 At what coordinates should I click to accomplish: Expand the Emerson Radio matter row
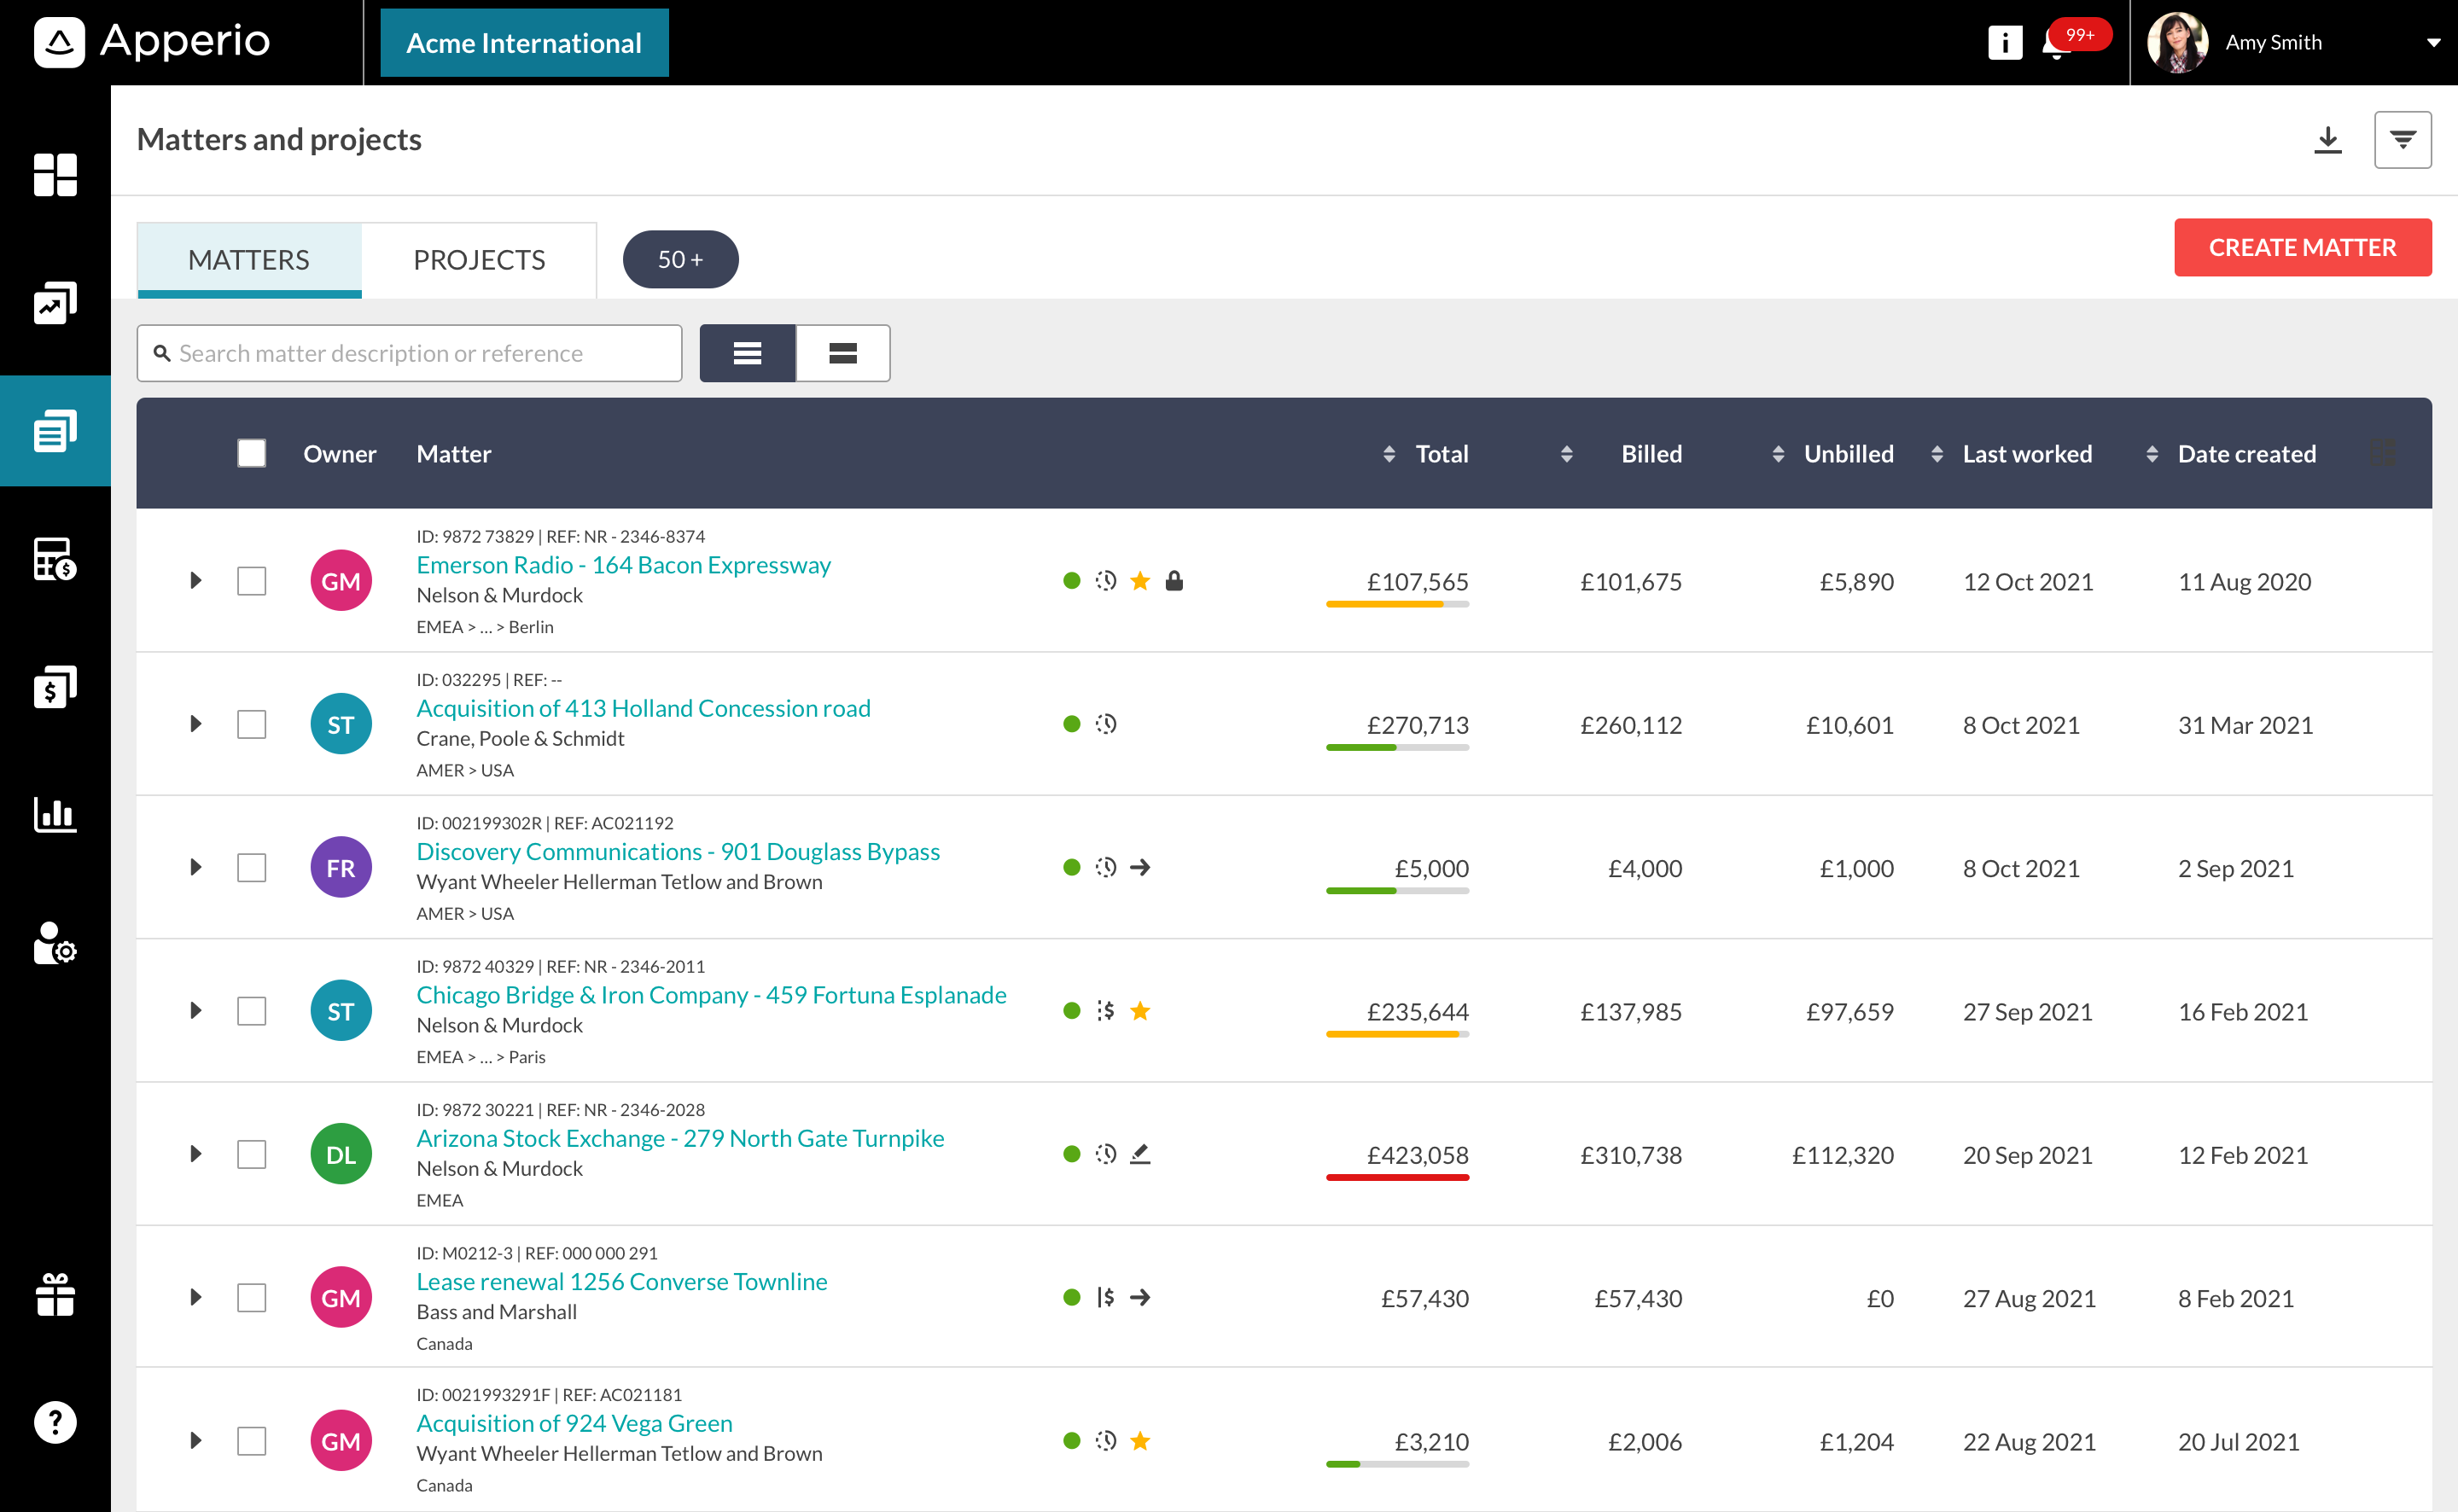click(193, 579)
